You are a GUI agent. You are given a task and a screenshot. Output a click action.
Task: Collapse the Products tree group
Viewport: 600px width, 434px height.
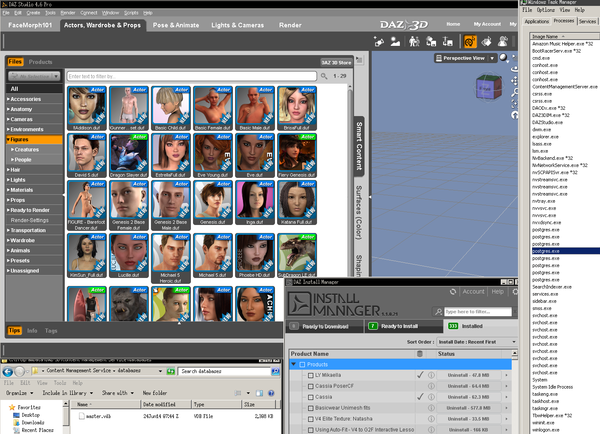click(x=293, y=364)
